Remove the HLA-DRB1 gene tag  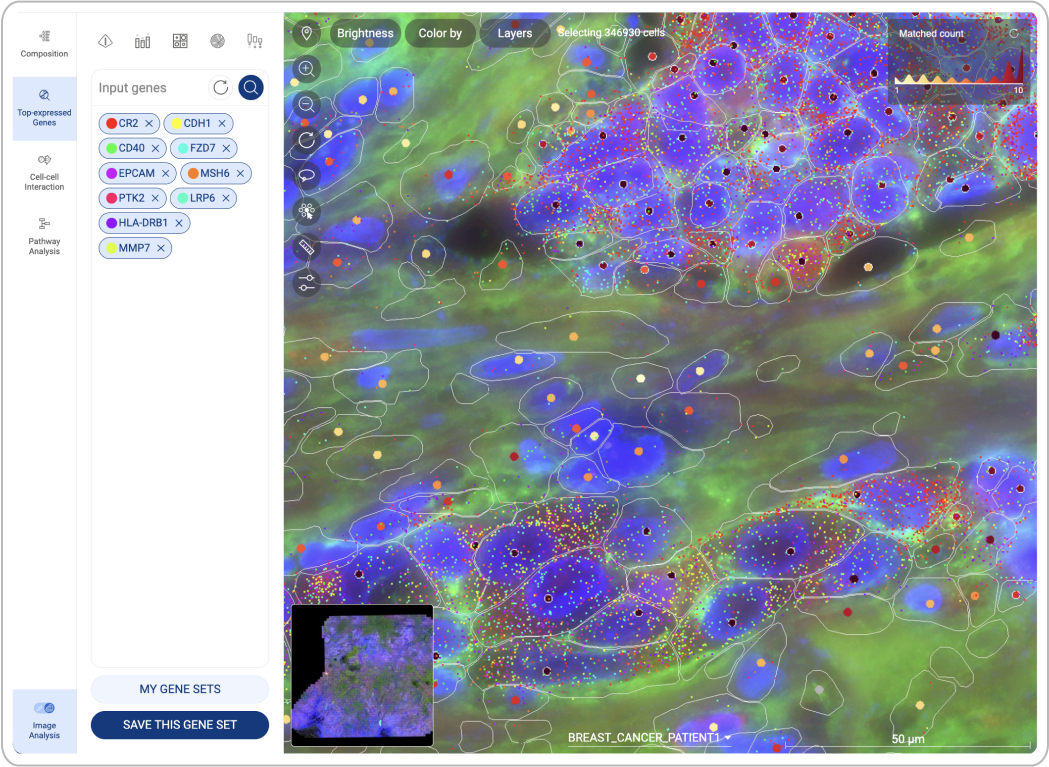[x=179, y=223]
